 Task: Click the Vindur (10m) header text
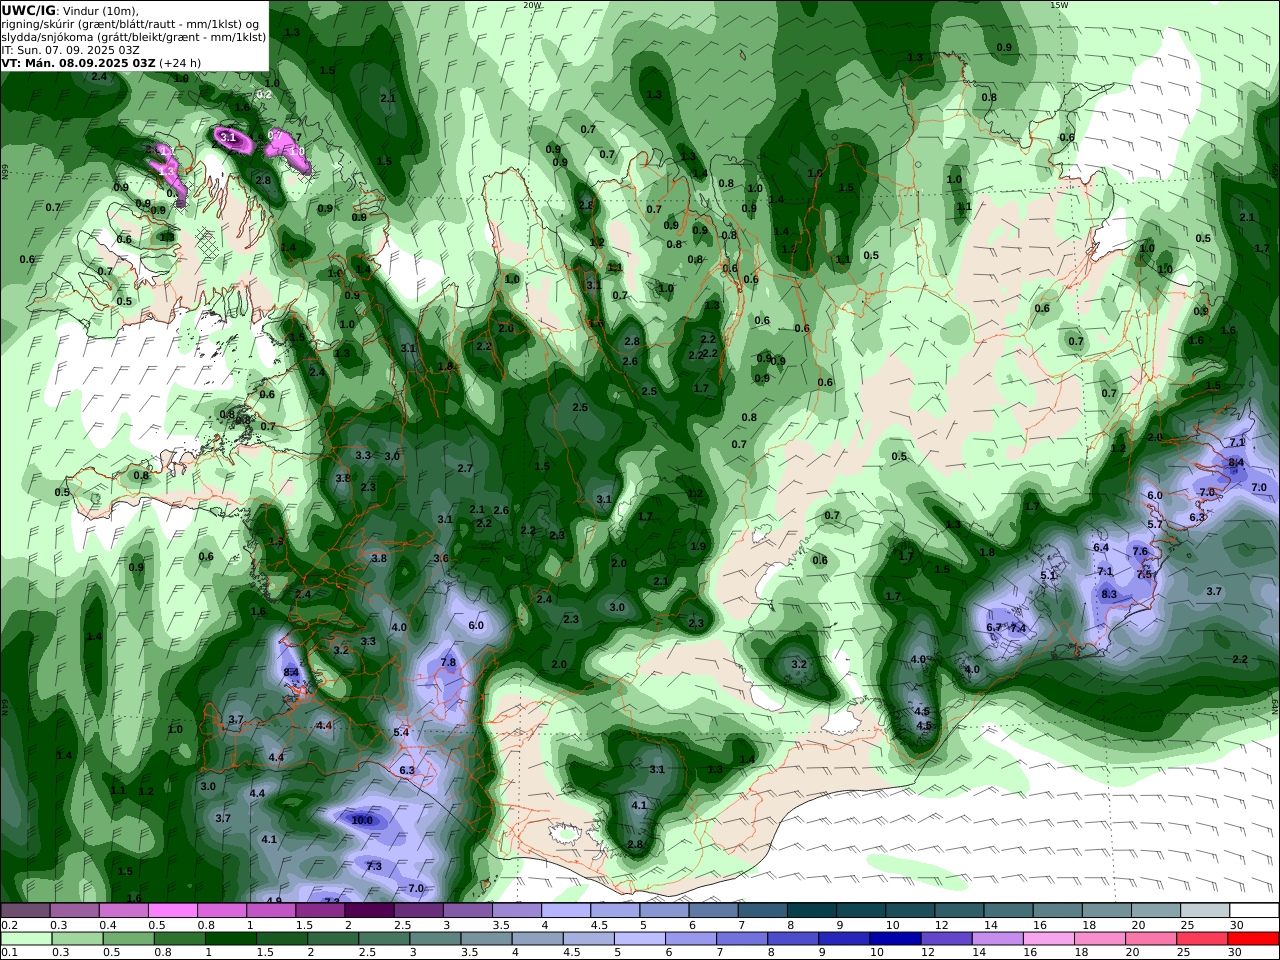[99, 11]
